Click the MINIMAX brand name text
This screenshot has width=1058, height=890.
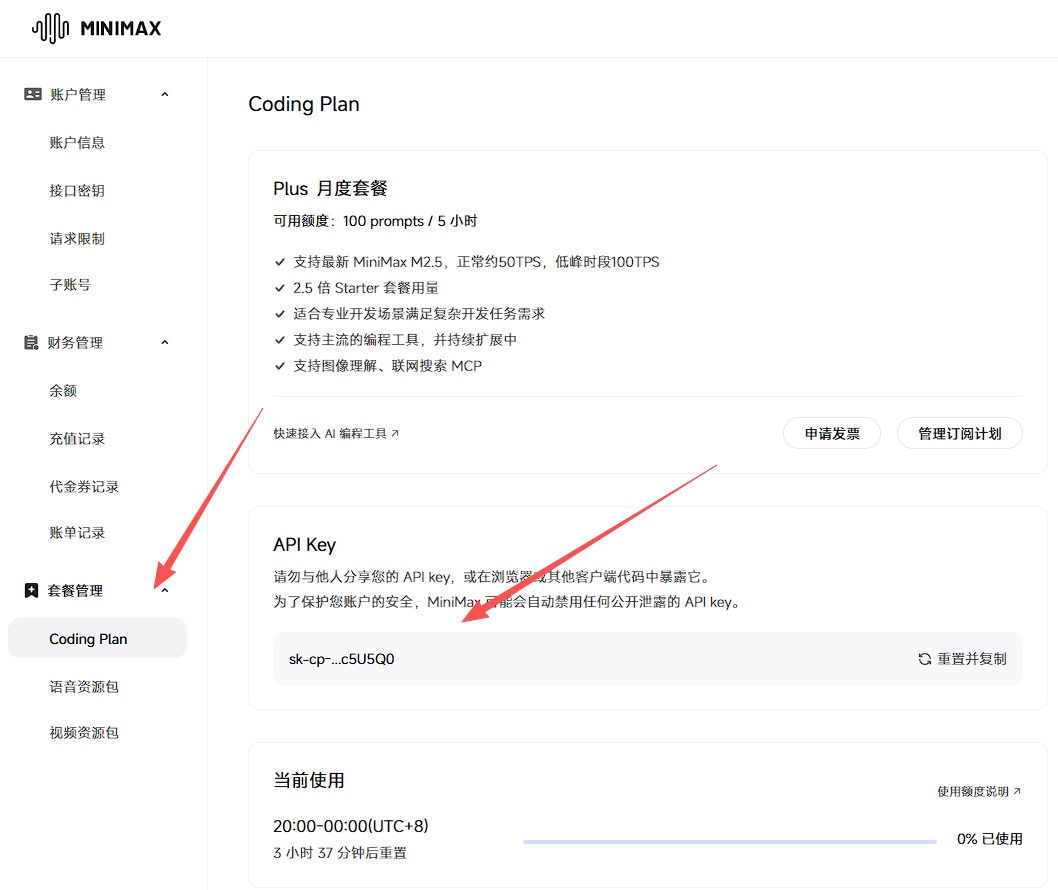click(121, 28)
